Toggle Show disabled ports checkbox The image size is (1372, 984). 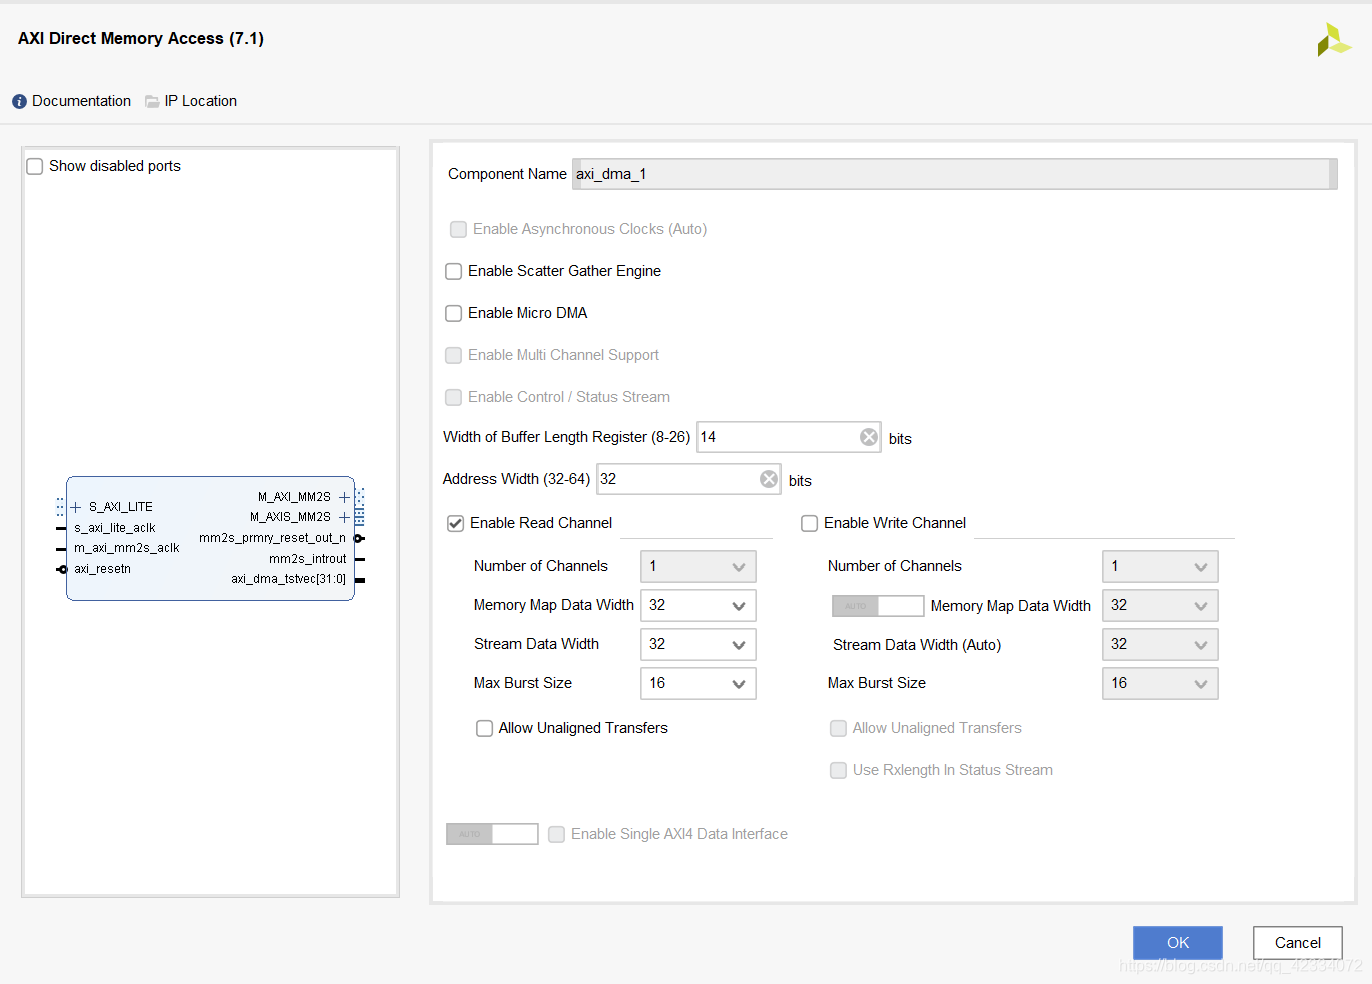tap(35, 166)
